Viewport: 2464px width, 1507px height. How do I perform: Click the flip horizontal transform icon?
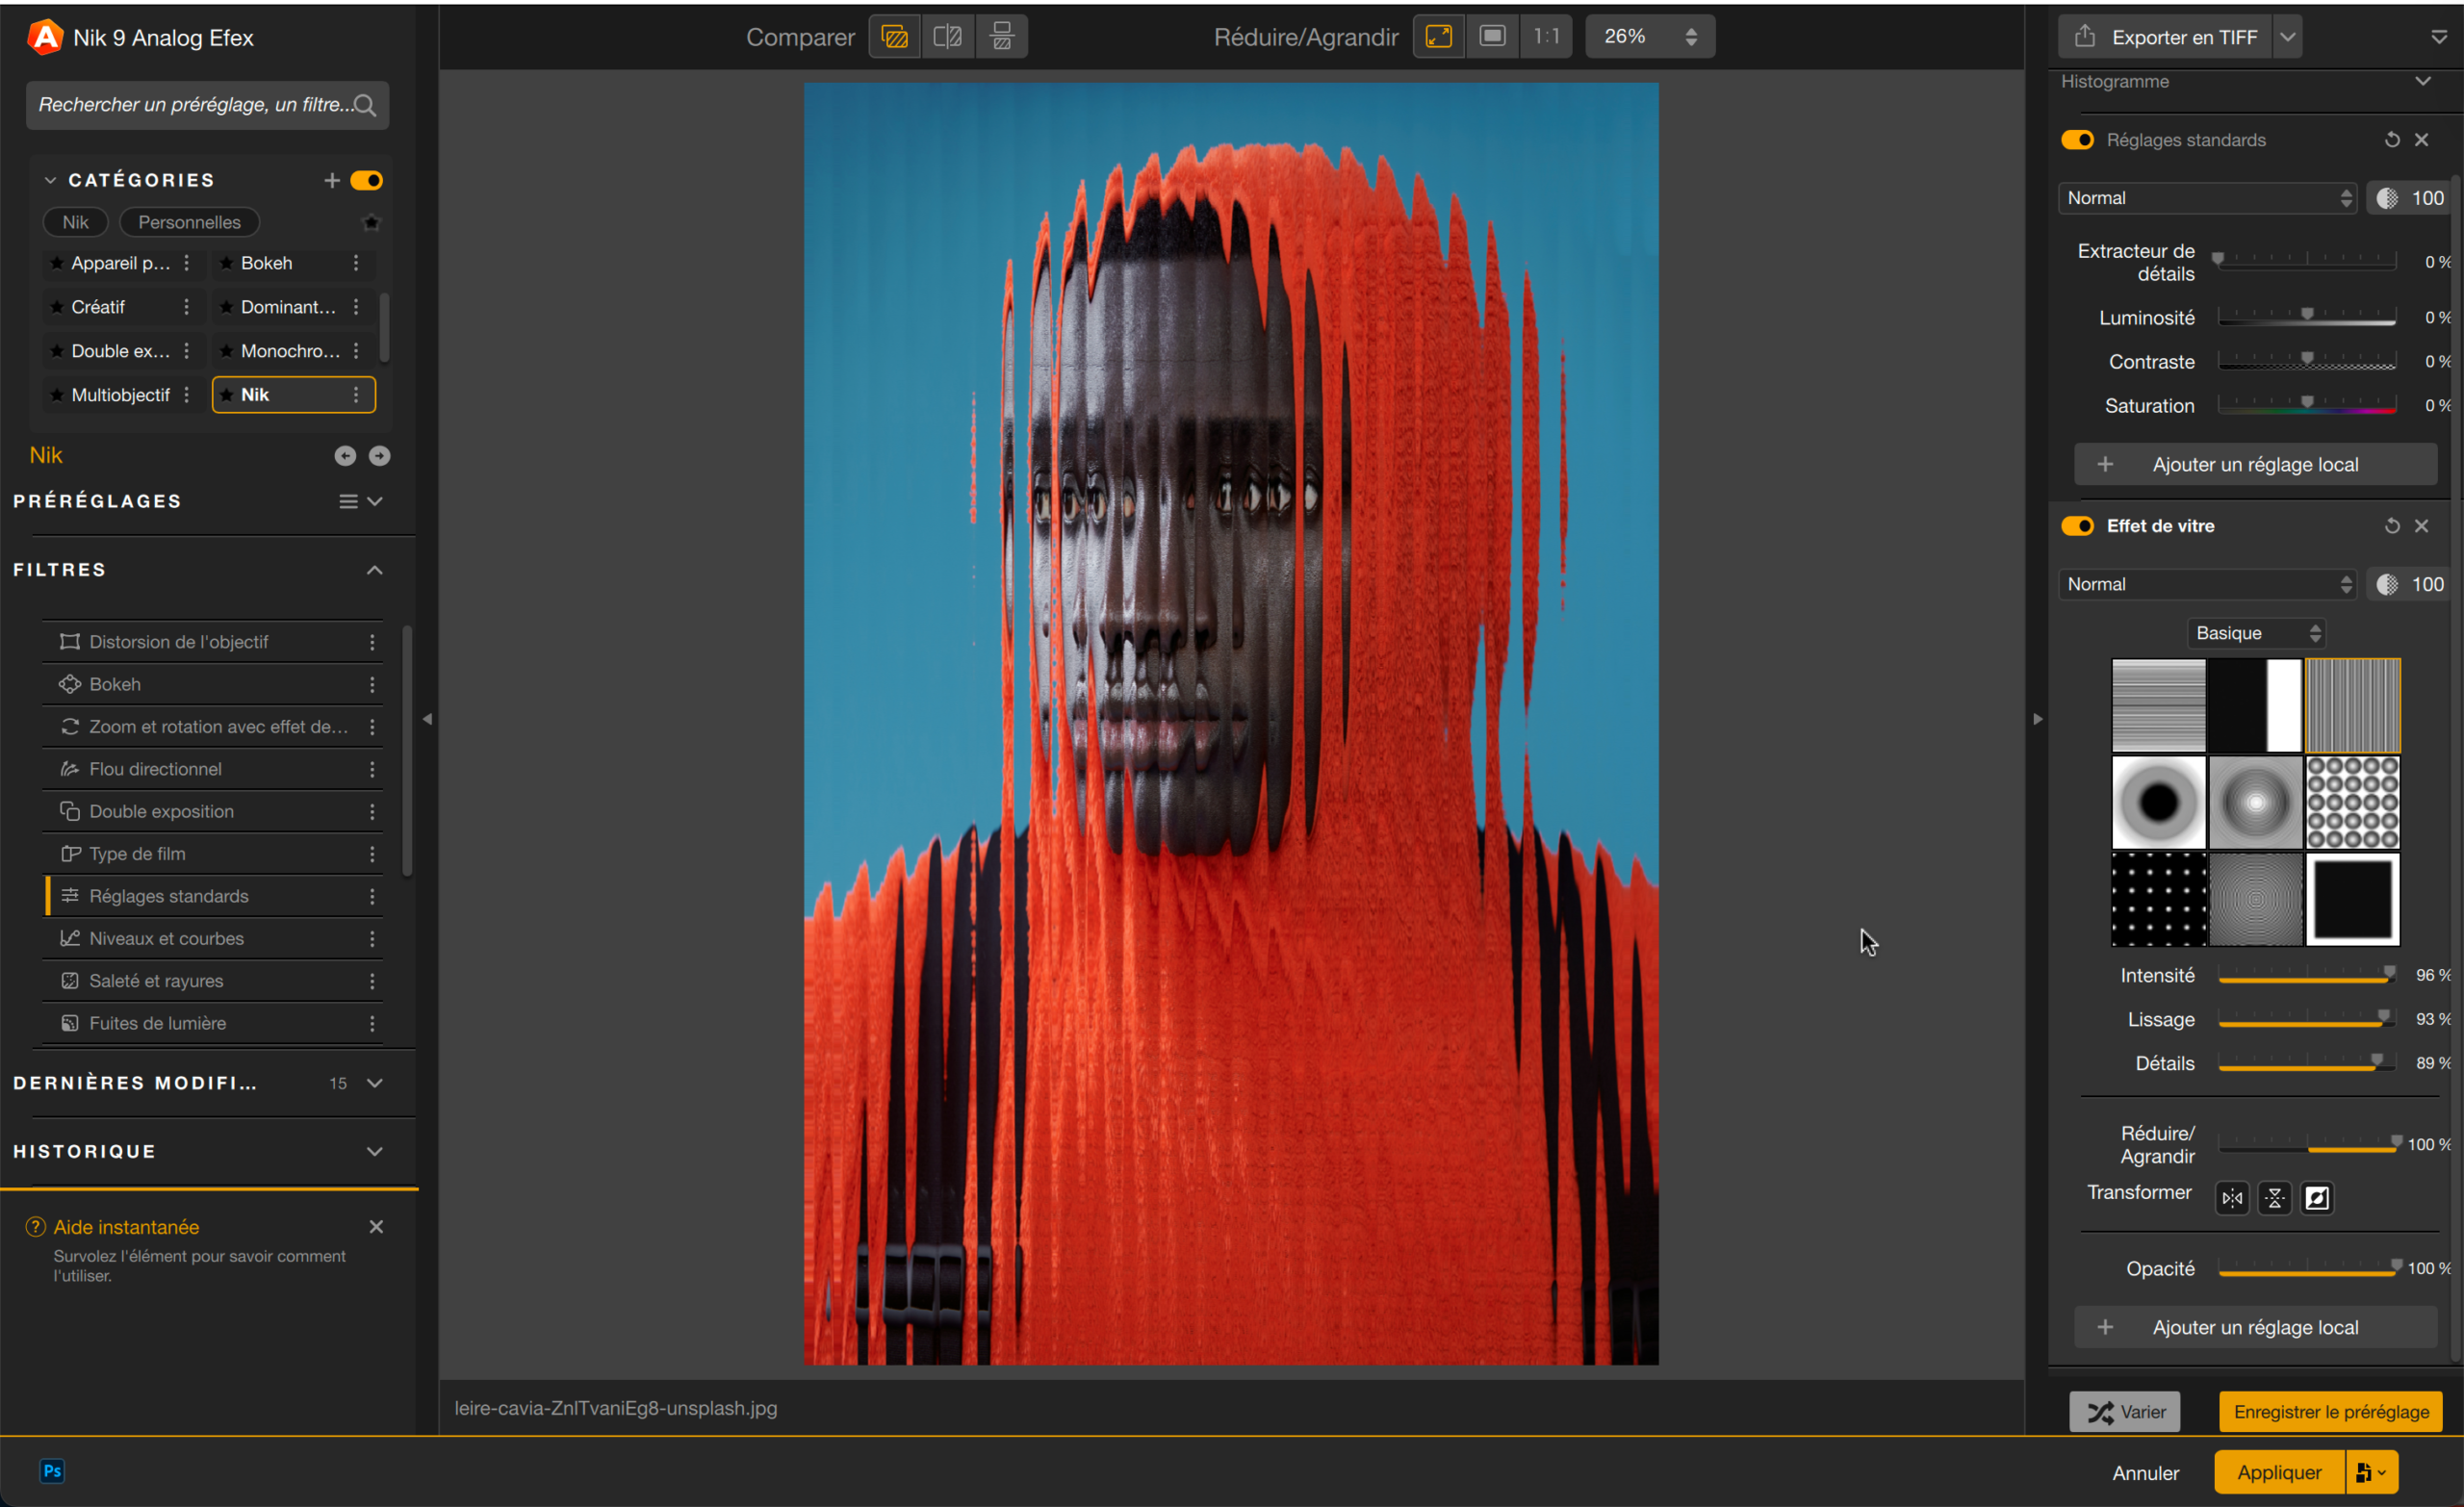pyautogui.click(x=2232, y=1197)
